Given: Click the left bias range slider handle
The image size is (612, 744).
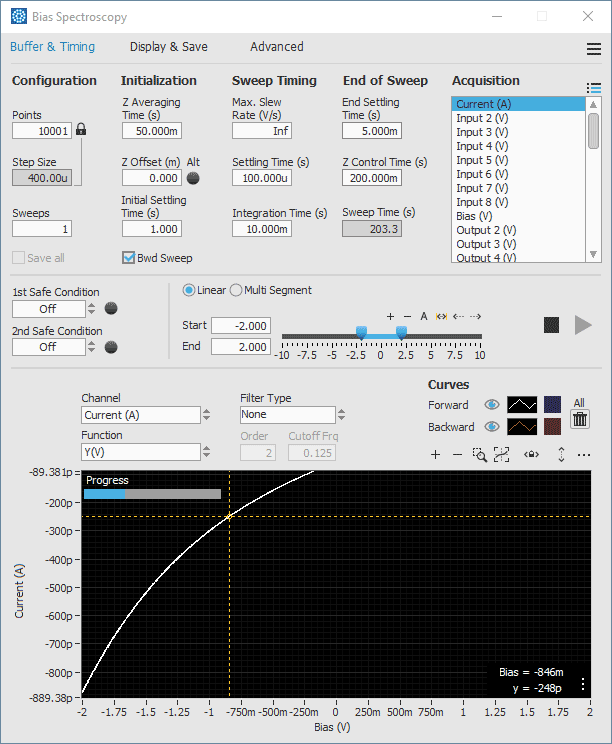Looking at the screenshot, I should click(x=361, y=333).
